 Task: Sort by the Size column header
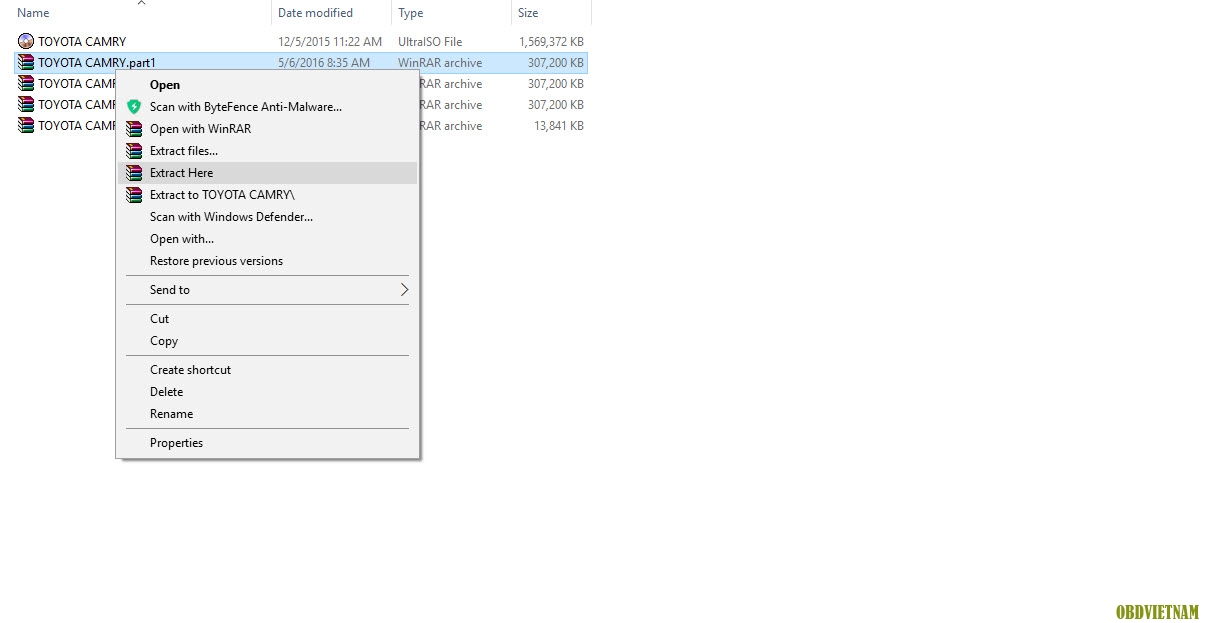(551, 13)
